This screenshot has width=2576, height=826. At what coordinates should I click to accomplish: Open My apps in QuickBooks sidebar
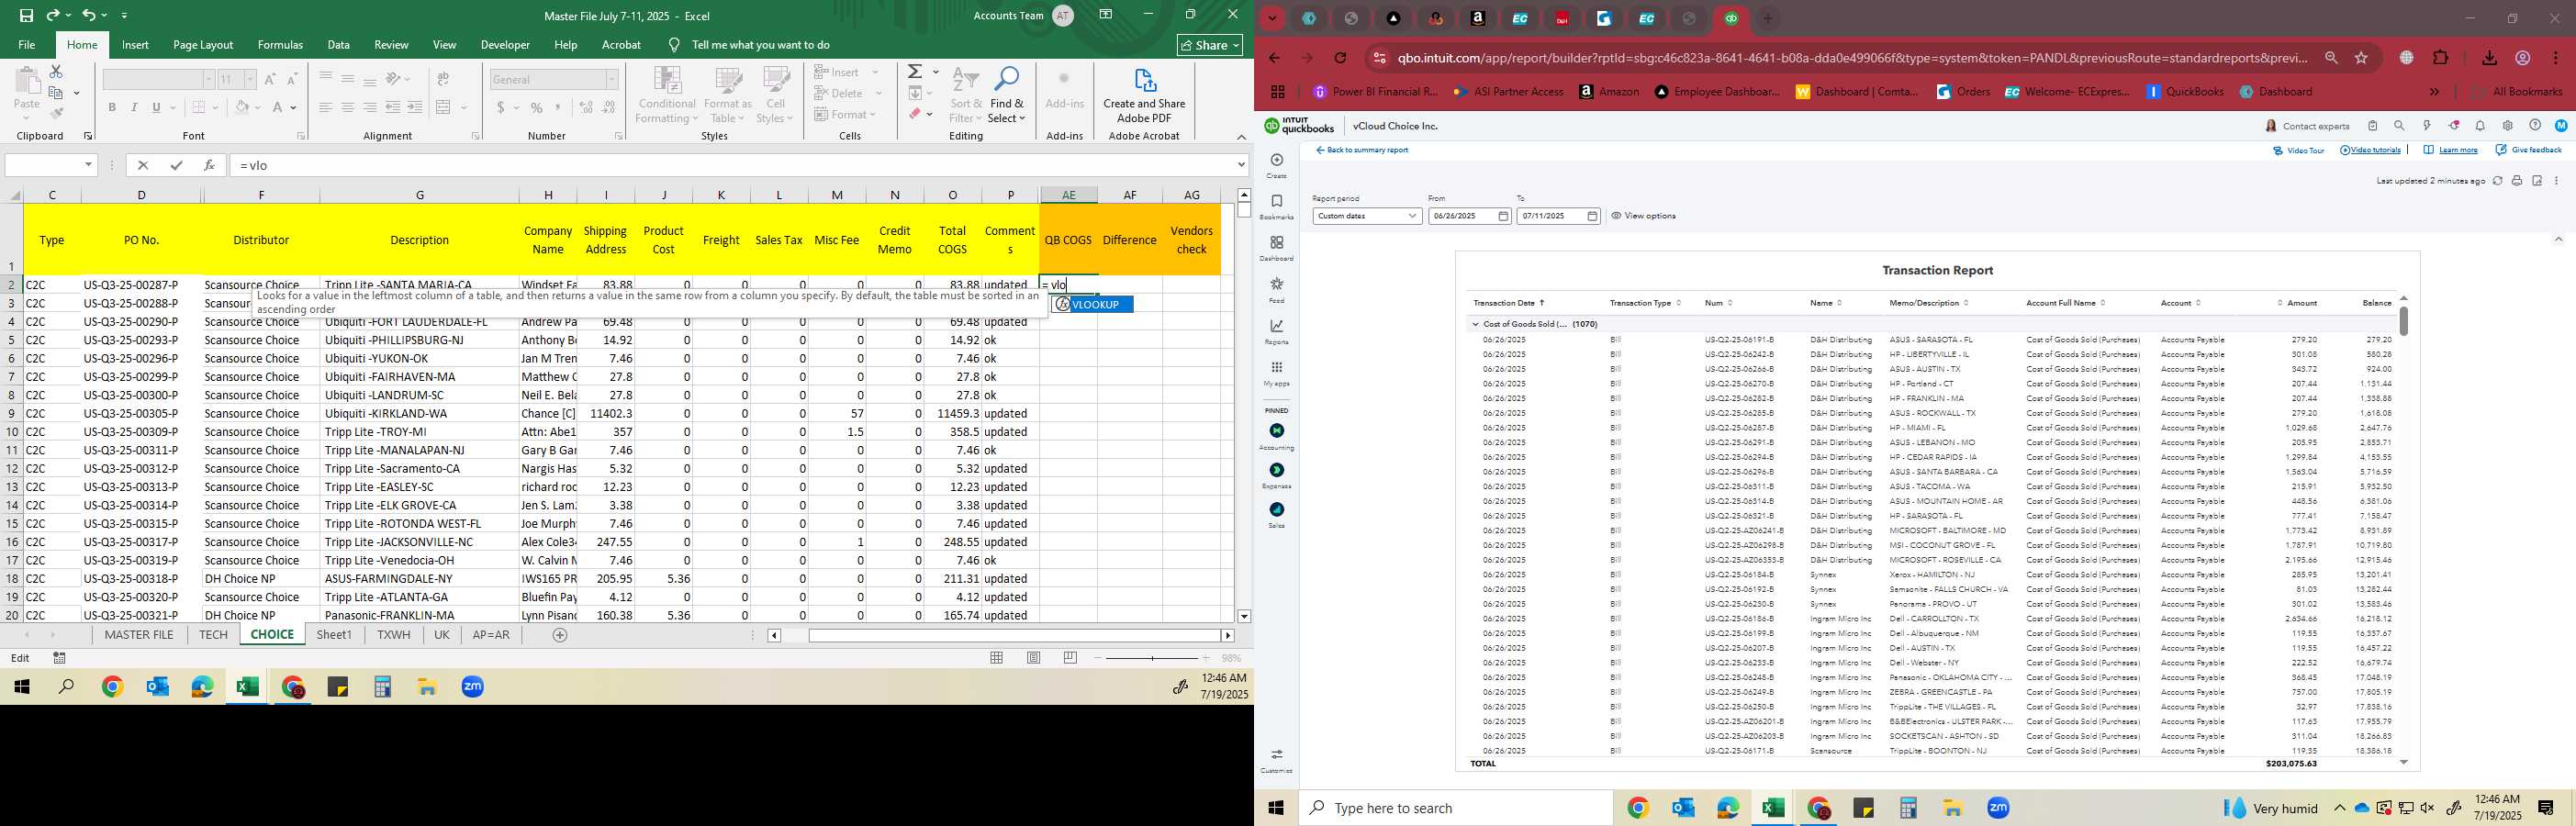[1276, 374]
